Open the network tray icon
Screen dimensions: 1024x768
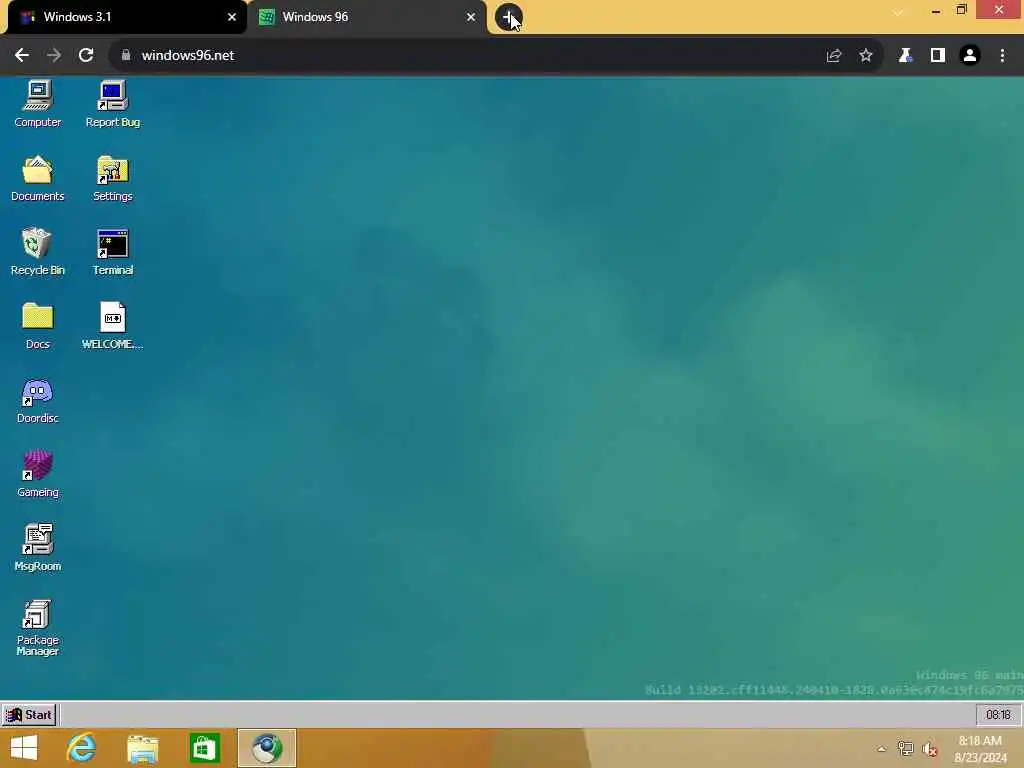(905, 749)
